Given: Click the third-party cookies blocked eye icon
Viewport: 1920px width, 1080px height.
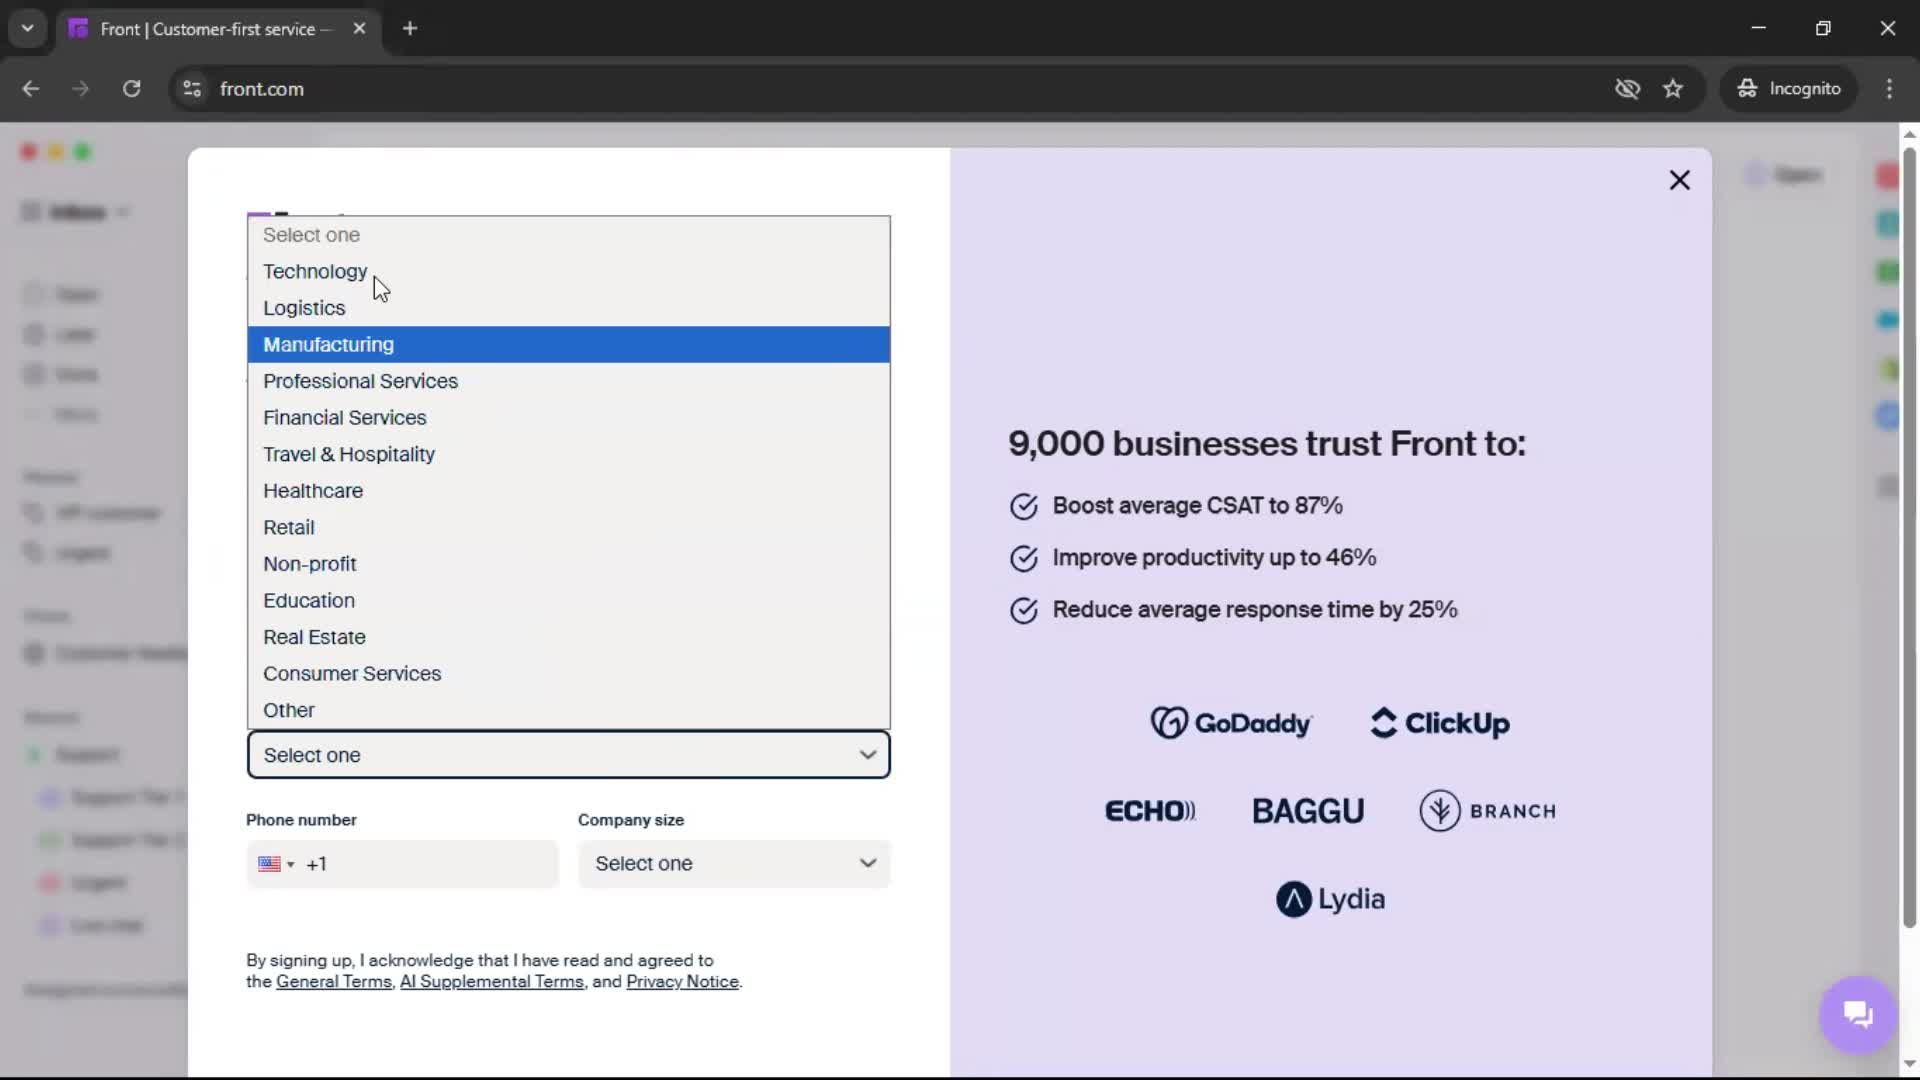Looking at the screenshot, I should (x=1627, y=88).
